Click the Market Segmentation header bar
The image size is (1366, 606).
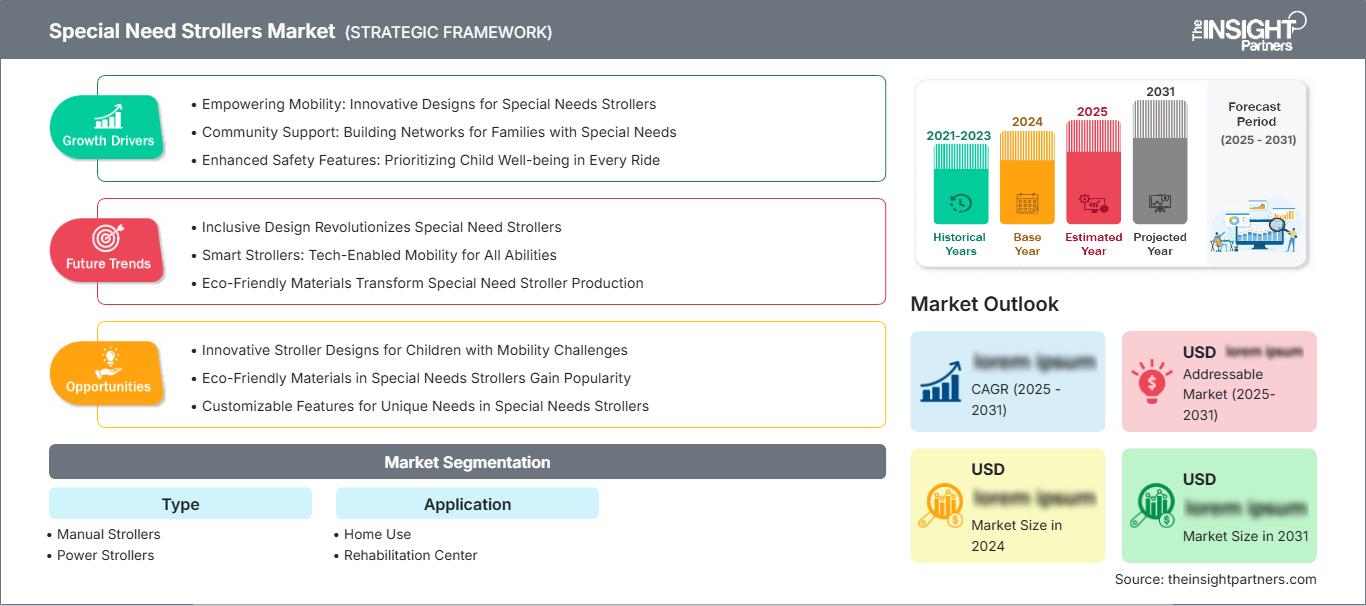(467, 462)
